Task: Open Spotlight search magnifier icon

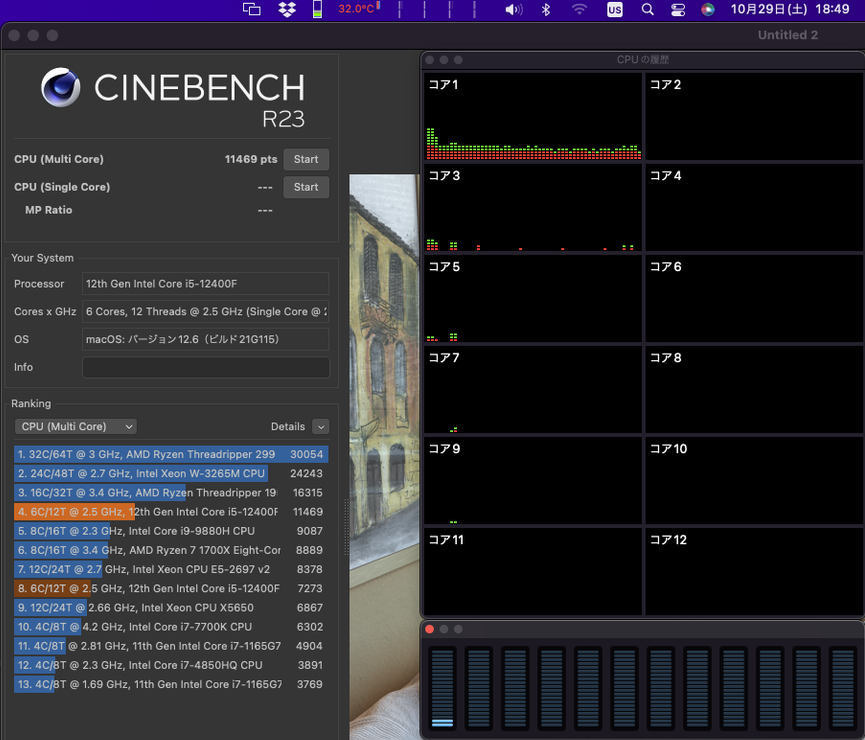Action: tap(648, 9)
